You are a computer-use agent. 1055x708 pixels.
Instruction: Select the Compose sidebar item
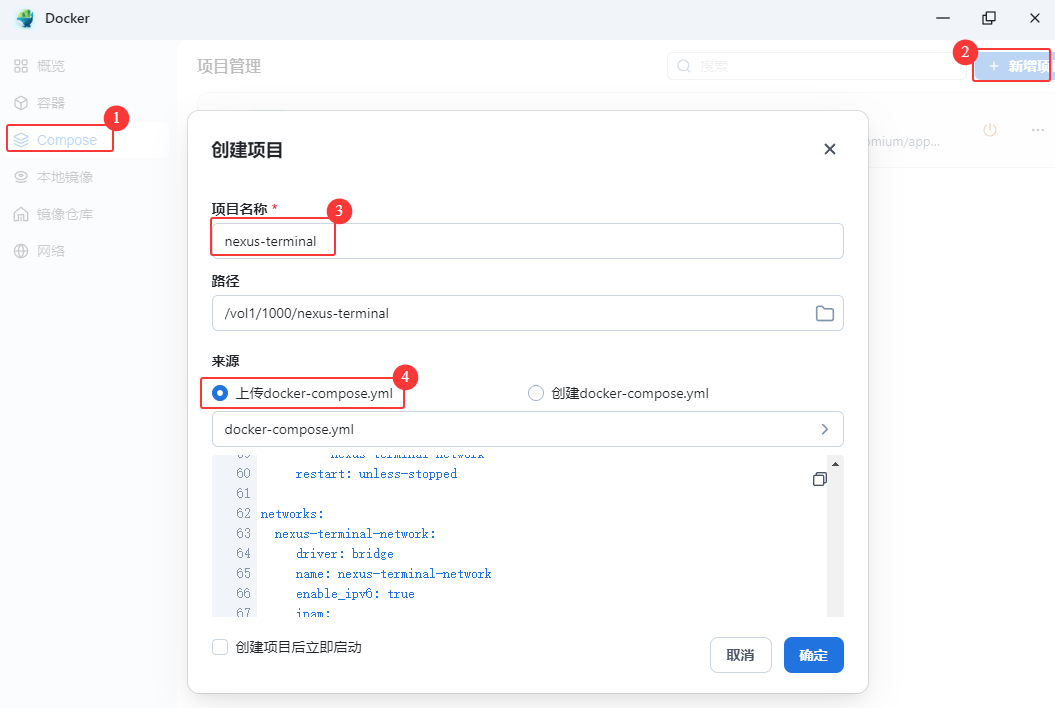tap(66, 140)
